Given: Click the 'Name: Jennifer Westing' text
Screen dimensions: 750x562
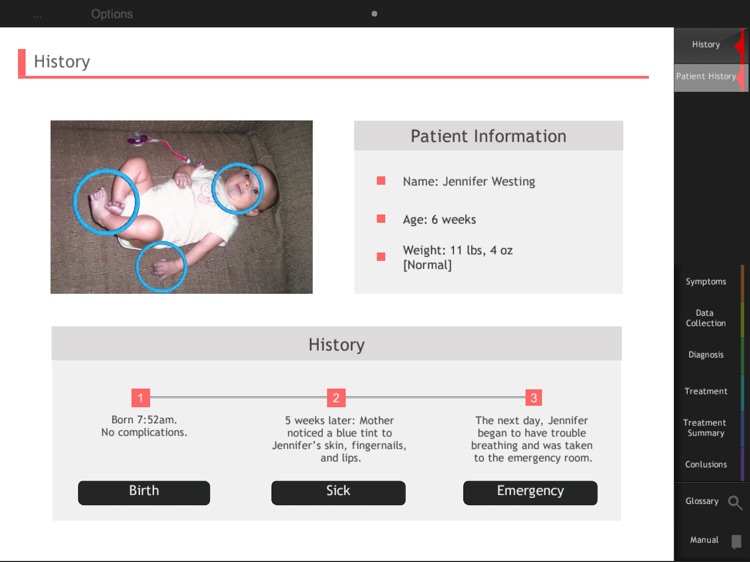Looking at the screenshot, I should 469,182.
